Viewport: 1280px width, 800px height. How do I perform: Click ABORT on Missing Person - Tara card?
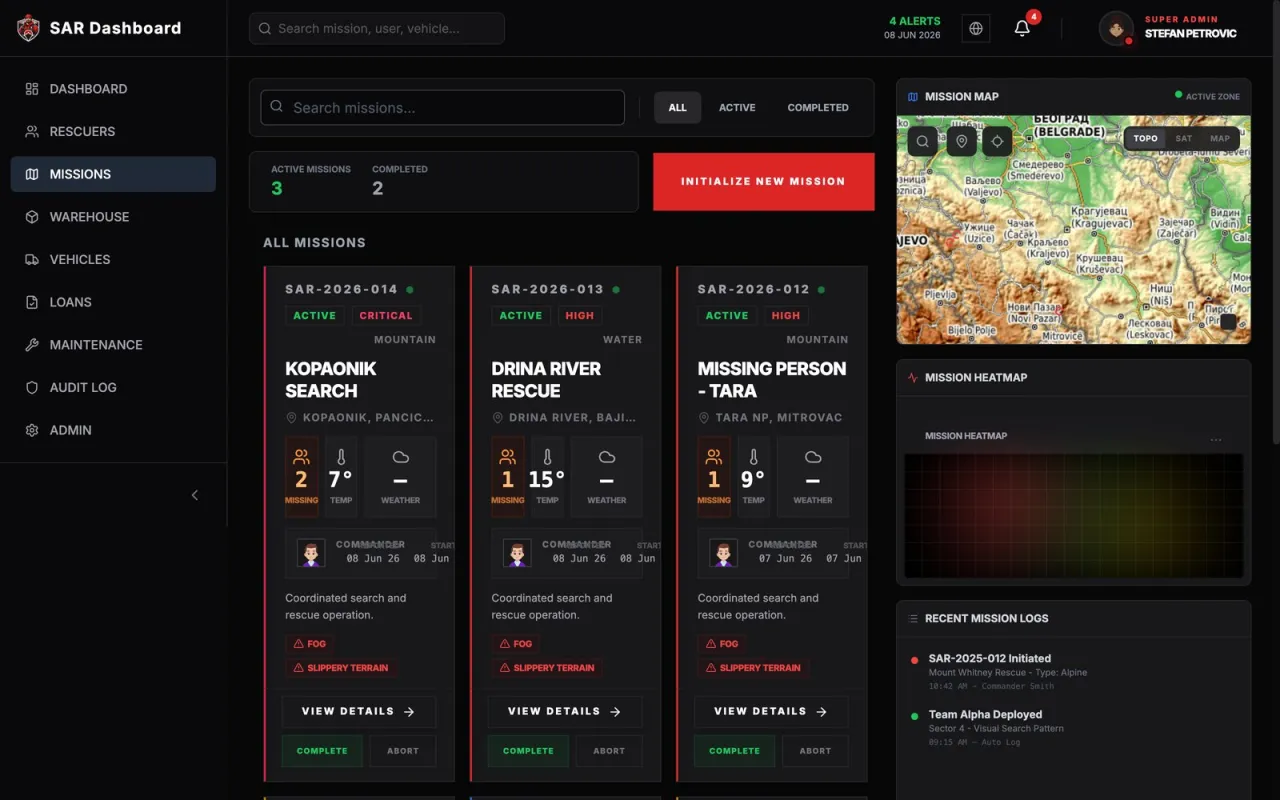[x=815, y=751]
